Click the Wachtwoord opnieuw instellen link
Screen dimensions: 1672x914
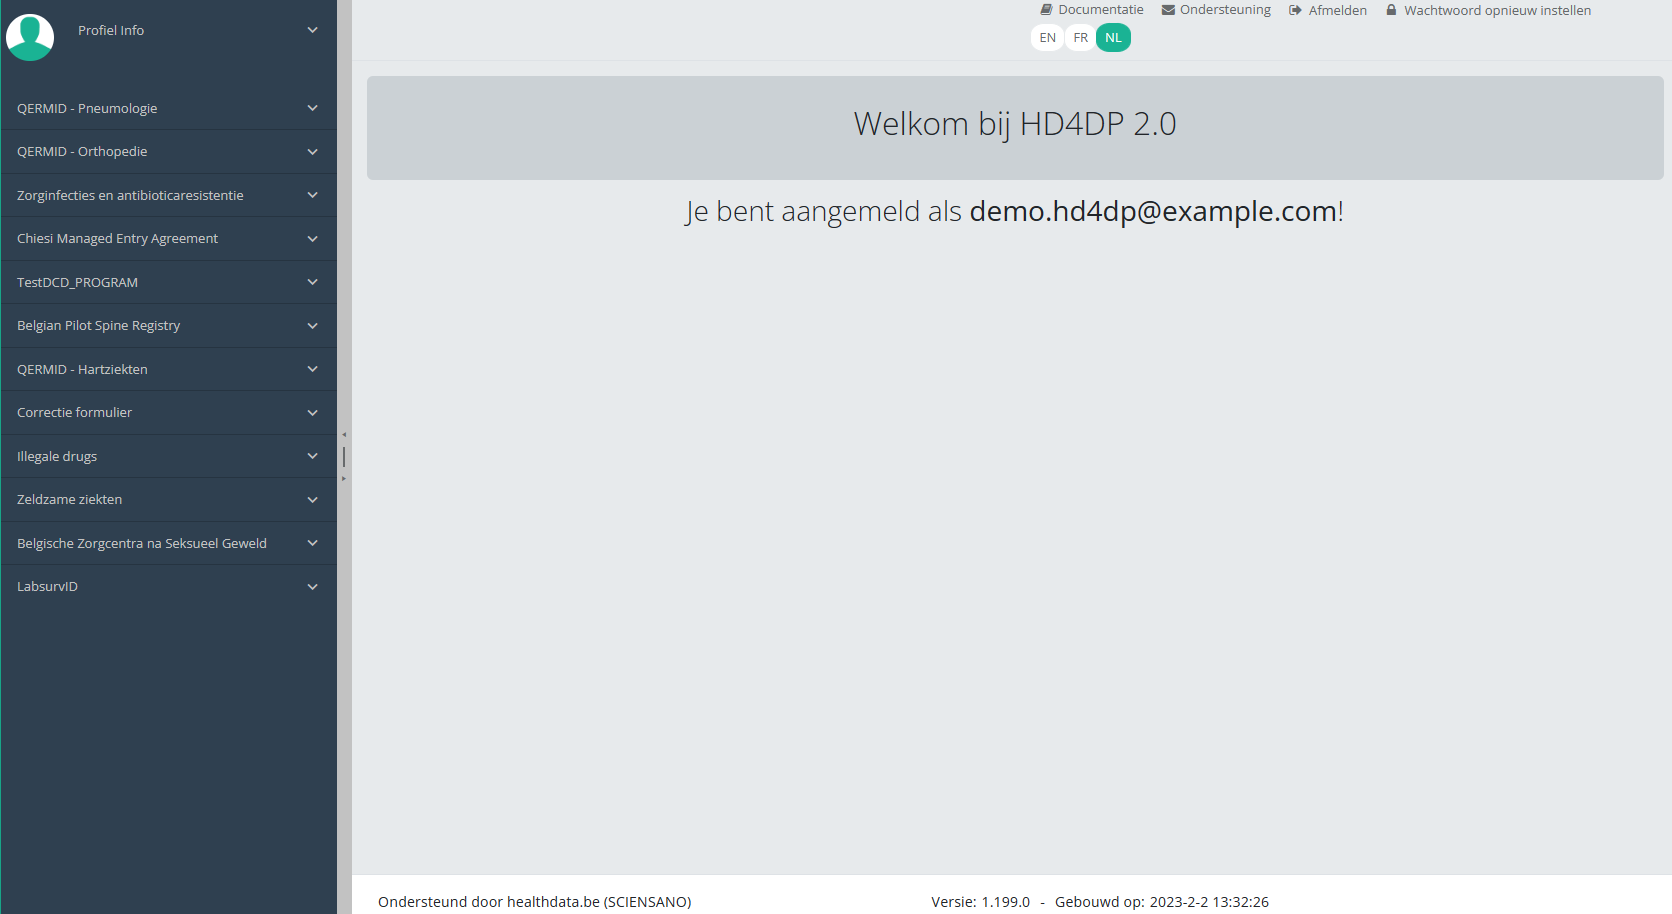pyautogui.click(x=1497, y=10)
